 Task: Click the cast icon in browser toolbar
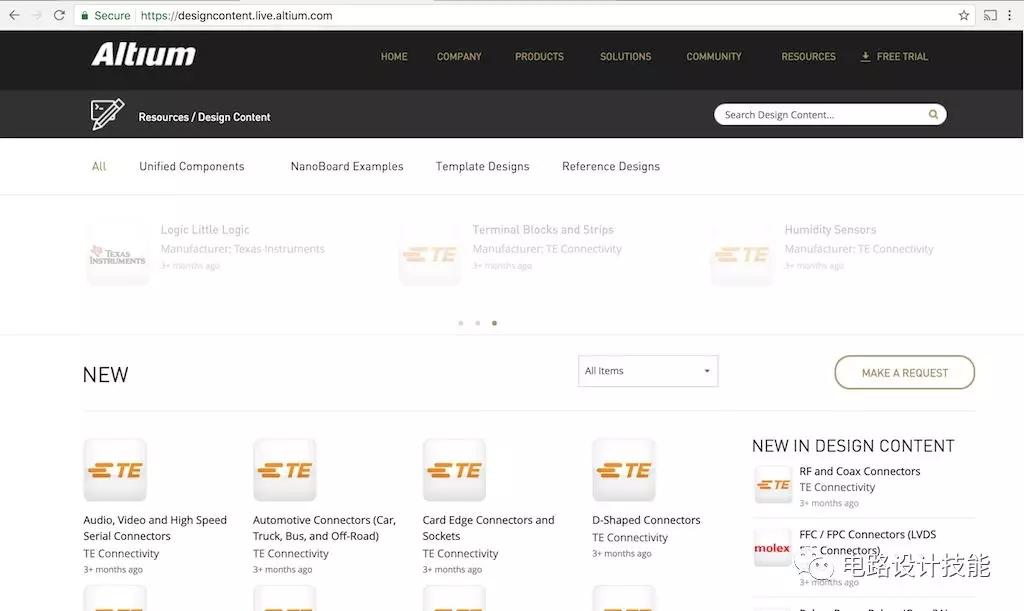tap(990, 15)
